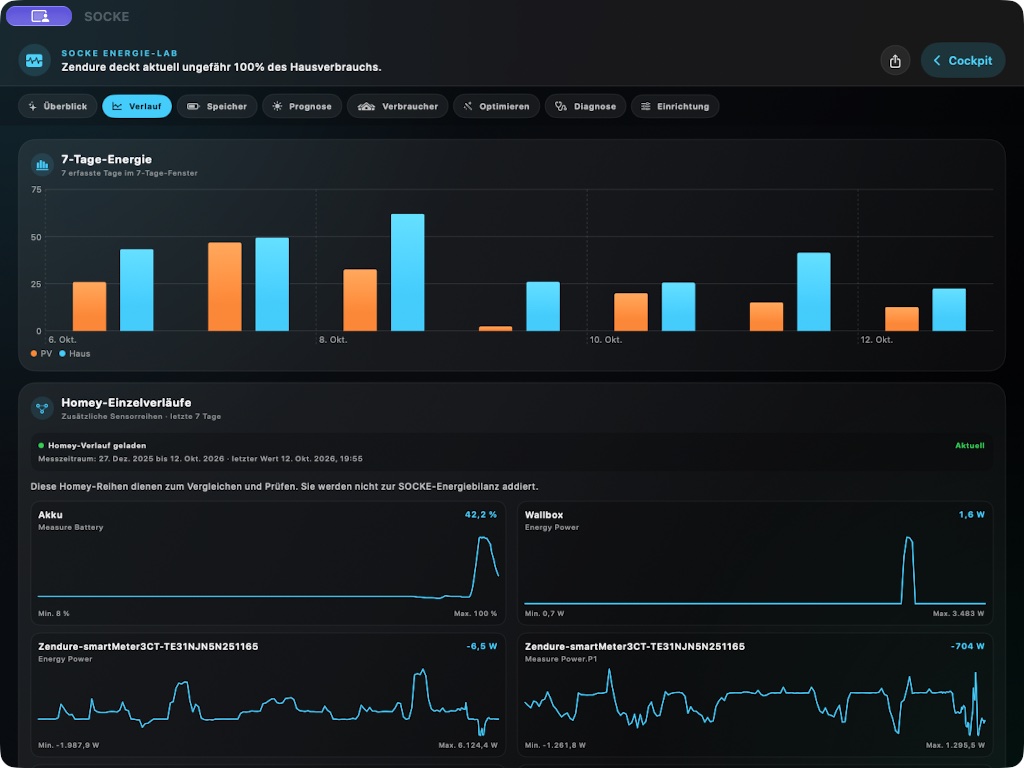Click the "Min. -1.261,8 W" label
Image resolution: width=1024 pixels, height=768 pixels.
point(555,745)
